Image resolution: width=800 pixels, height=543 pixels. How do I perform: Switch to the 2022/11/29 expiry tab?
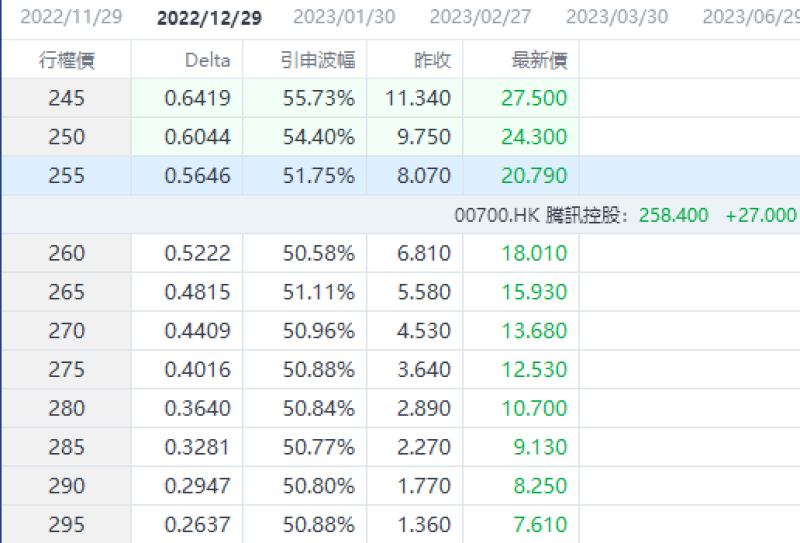(x=71, y=17)
